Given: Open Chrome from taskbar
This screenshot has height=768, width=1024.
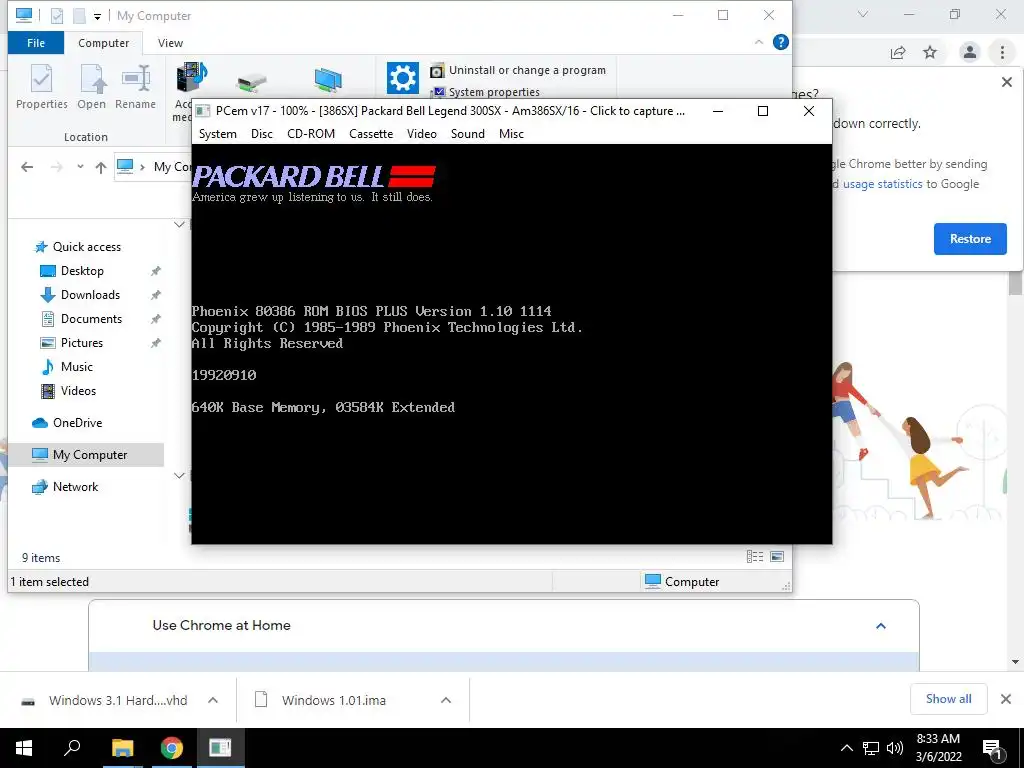Looking at the screenshot, I should (172, 748).
